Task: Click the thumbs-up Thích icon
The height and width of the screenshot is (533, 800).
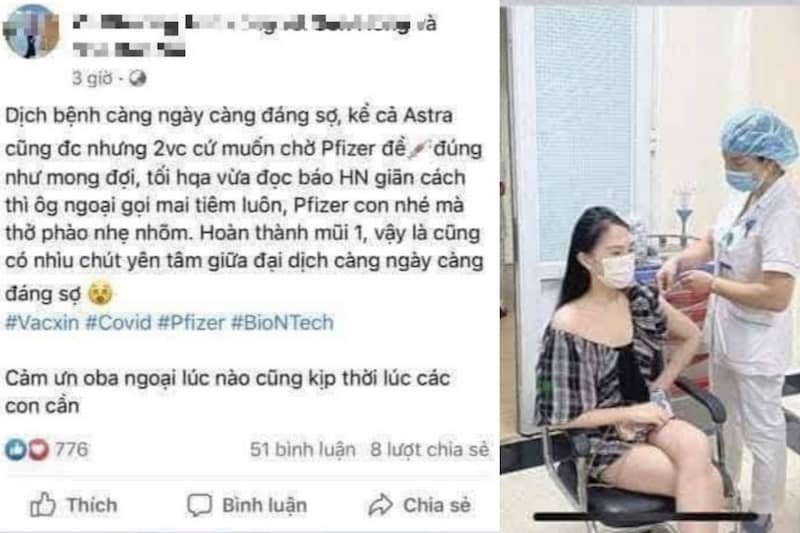Action: coord(43,504)
